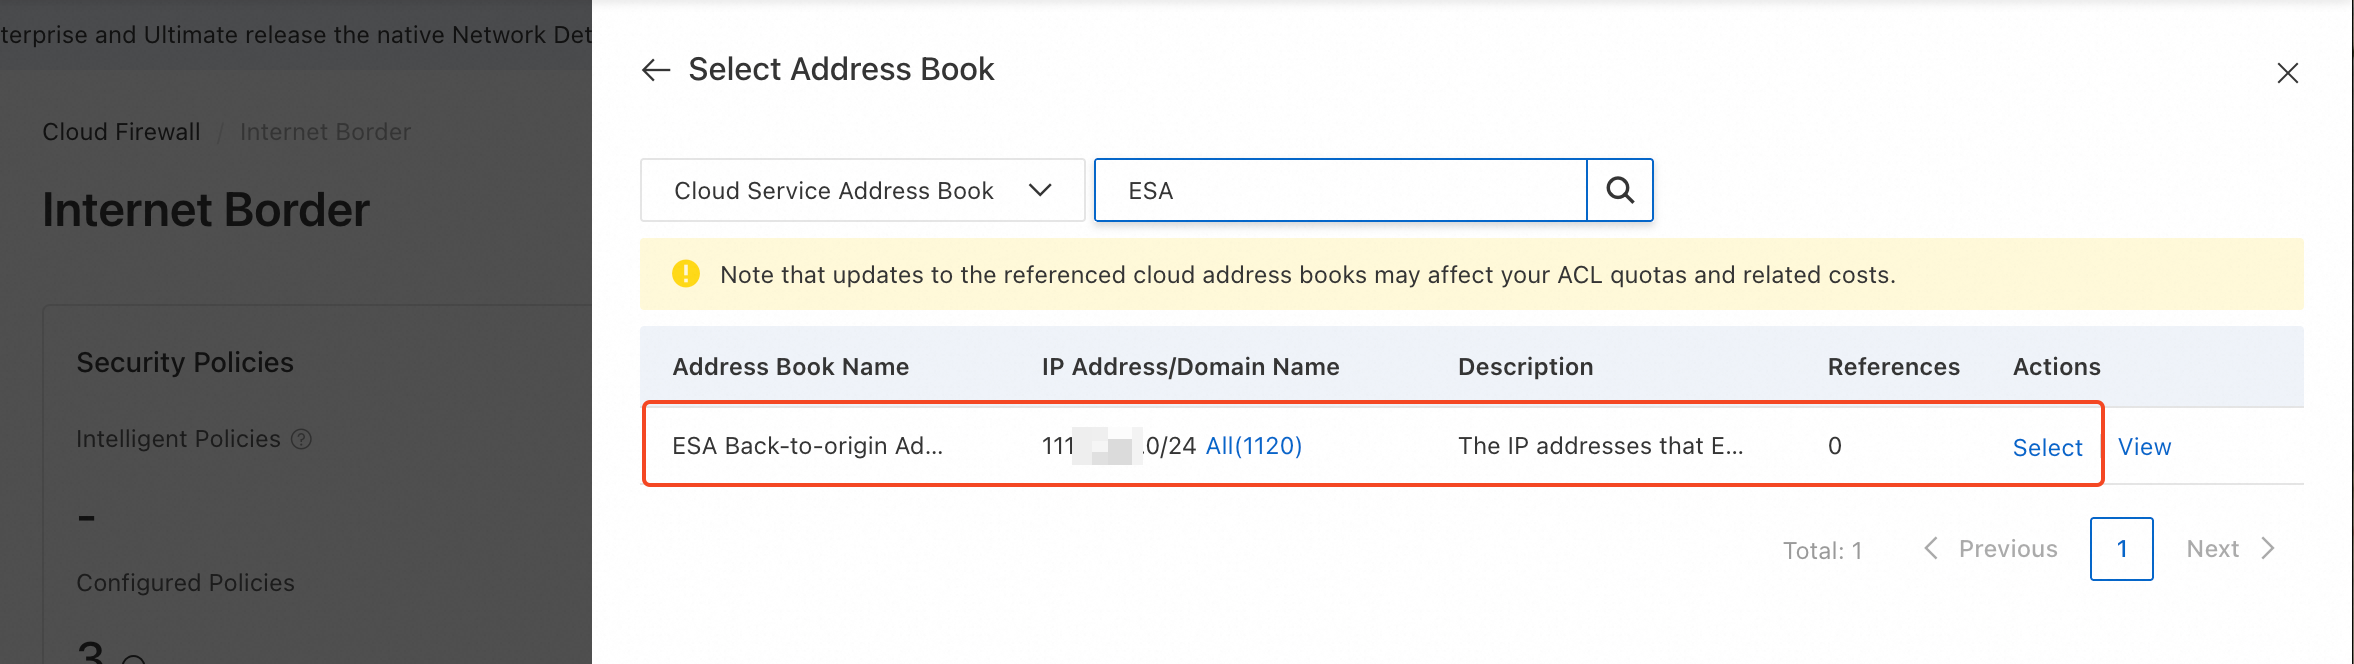Click the search field containing ESA

point(1340,190)
